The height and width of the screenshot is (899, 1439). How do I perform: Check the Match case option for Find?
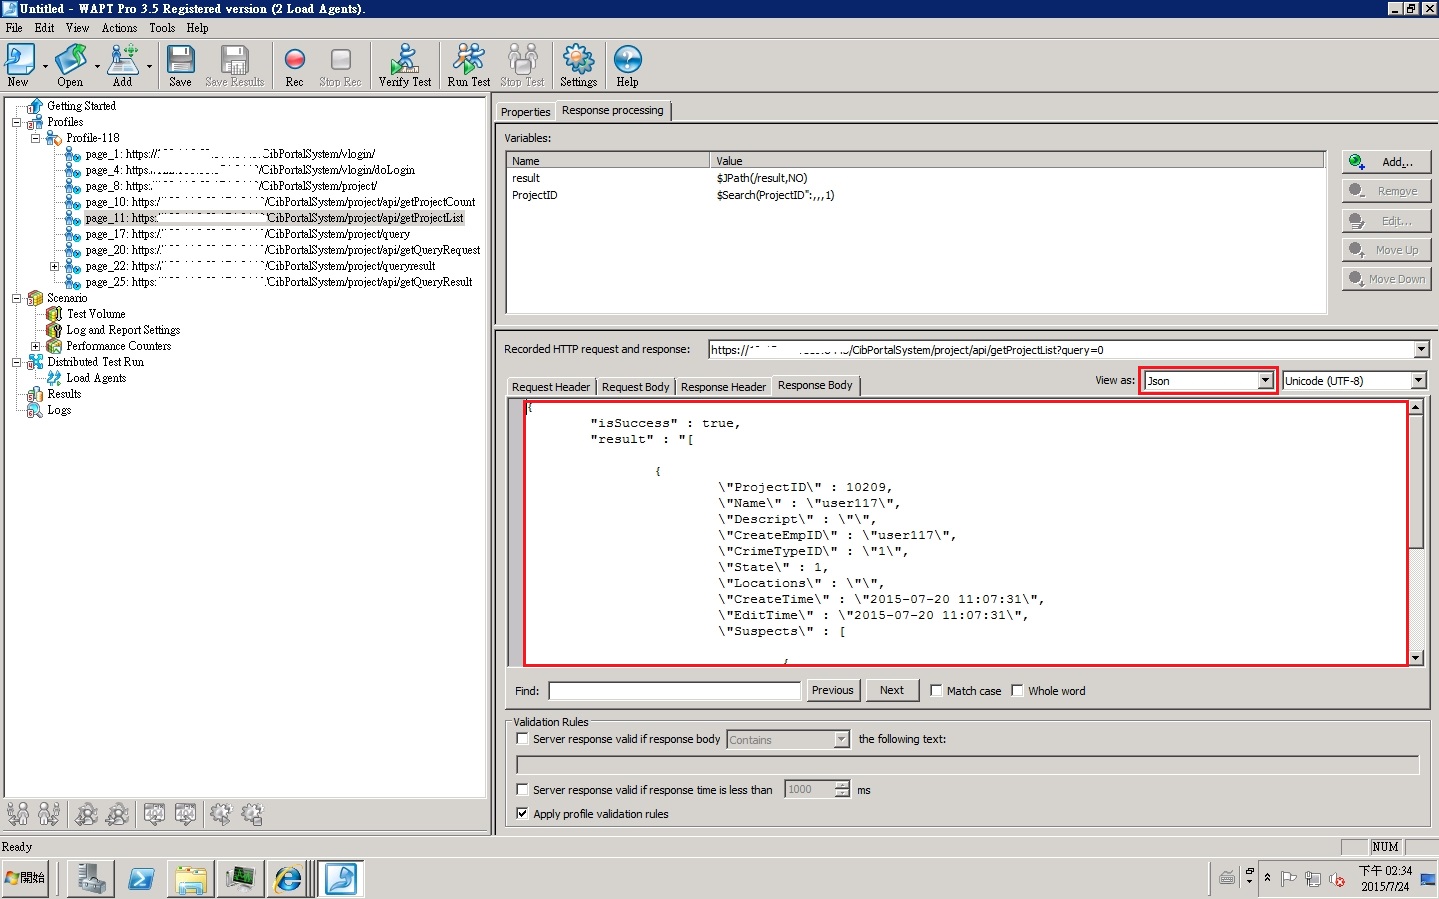click(x=936, y=690)
